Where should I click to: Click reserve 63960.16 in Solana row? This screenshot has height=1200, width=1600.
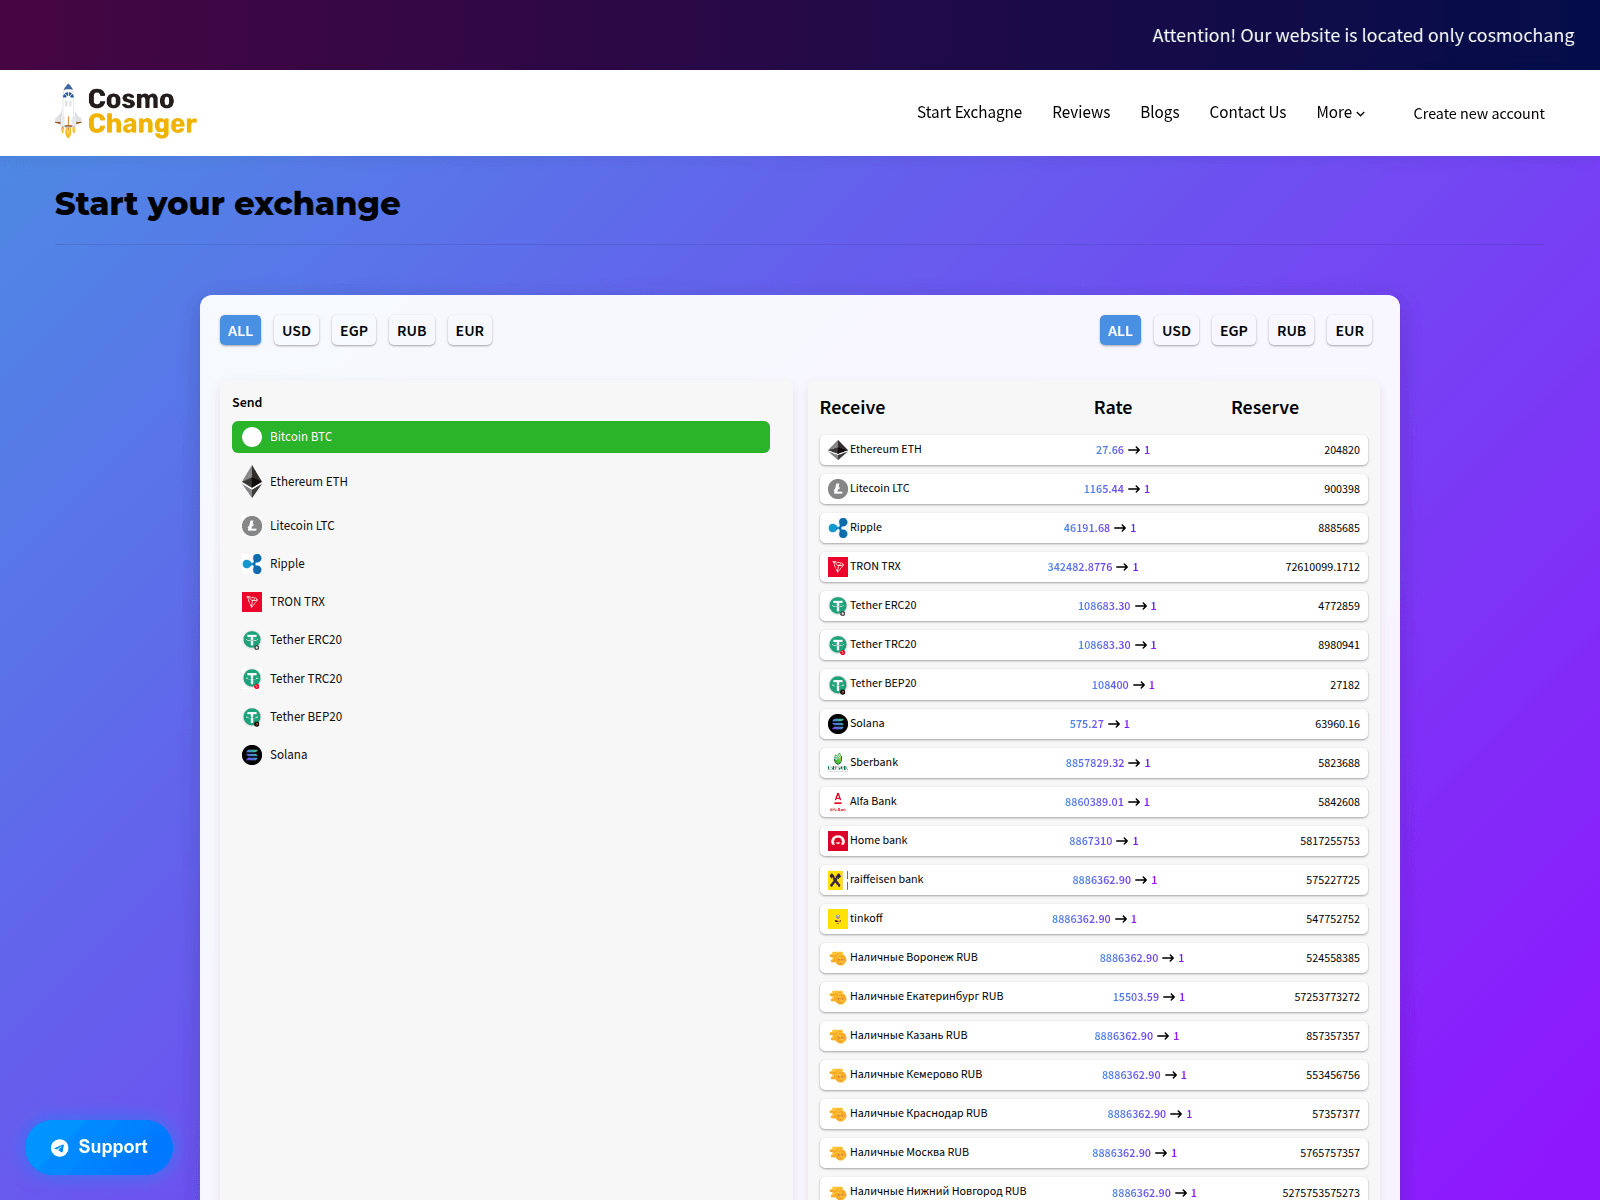click(1337, 724)
